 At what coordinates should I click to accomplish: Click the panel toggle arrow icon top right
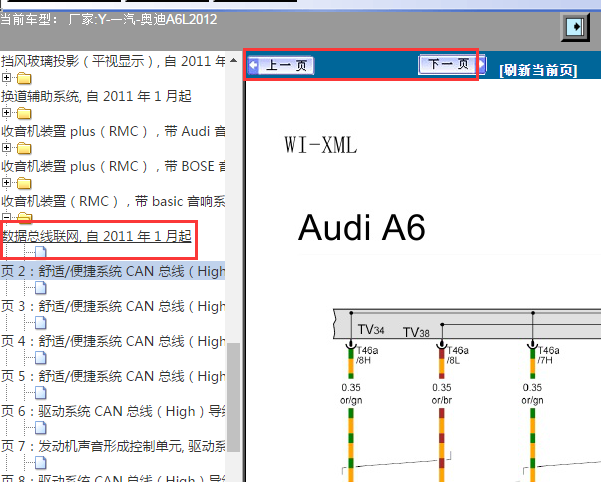pos(575,27)
